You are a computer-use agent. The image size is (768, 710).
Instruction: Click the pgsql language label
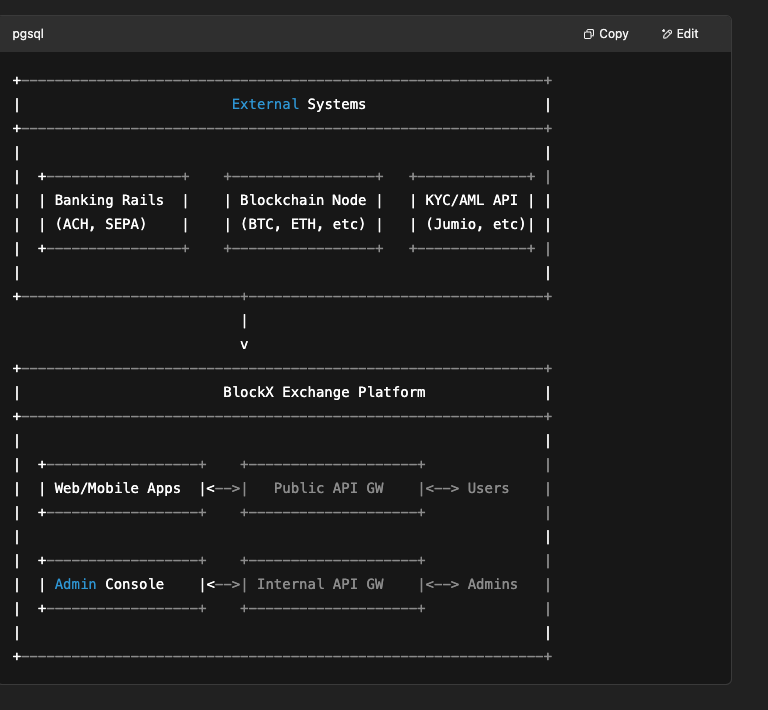click(28, 34)
